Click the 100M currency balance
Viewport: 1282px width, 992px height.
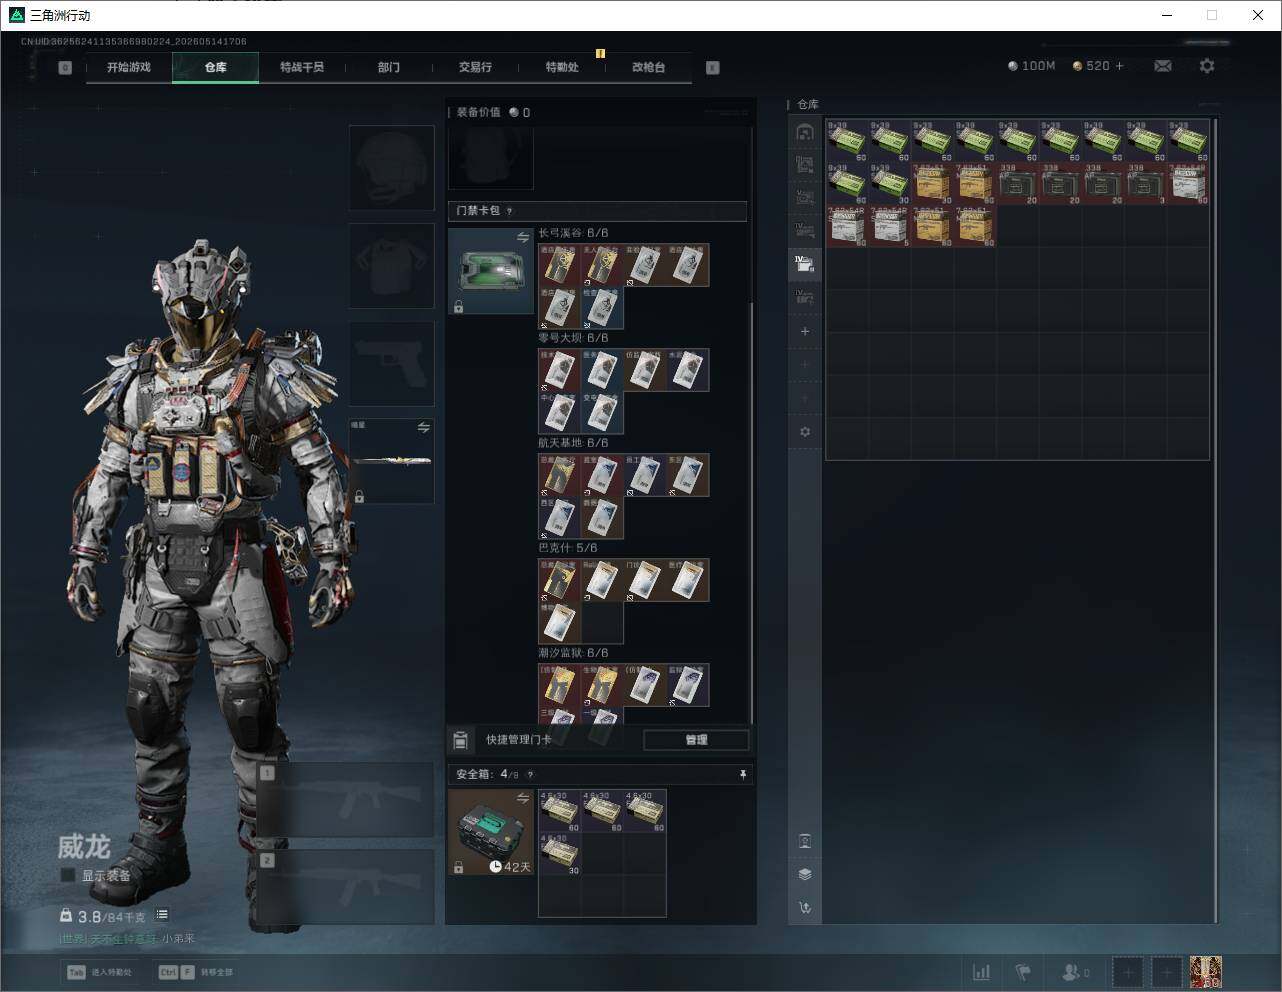click(1032, 66)
